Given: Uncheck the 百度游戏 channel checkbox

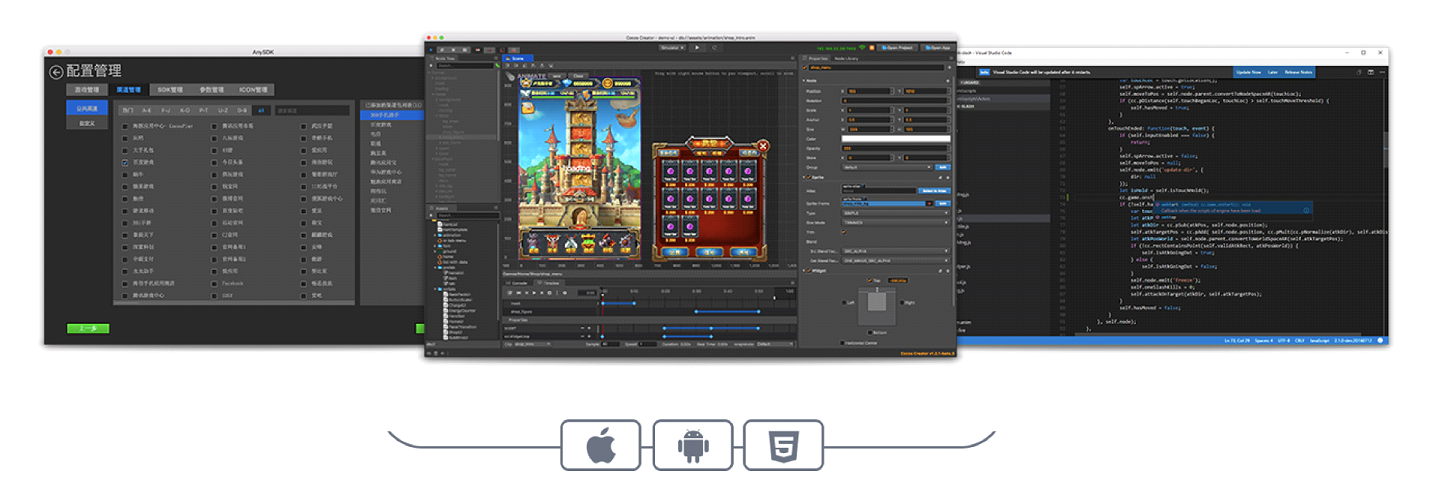Looking at the screenshot, I should [x=125, y=162].
